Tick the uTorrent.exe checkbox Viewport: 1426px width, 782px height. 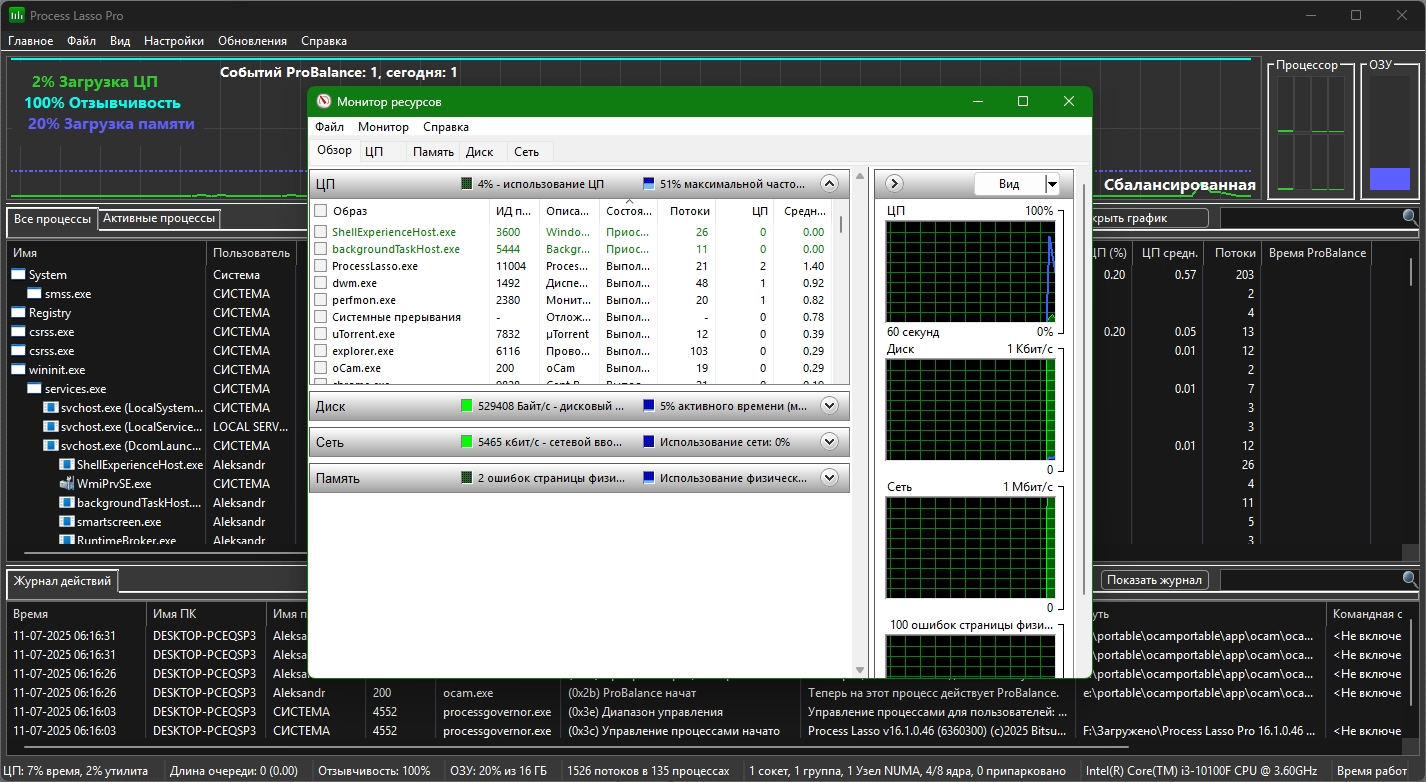point(321,334)
